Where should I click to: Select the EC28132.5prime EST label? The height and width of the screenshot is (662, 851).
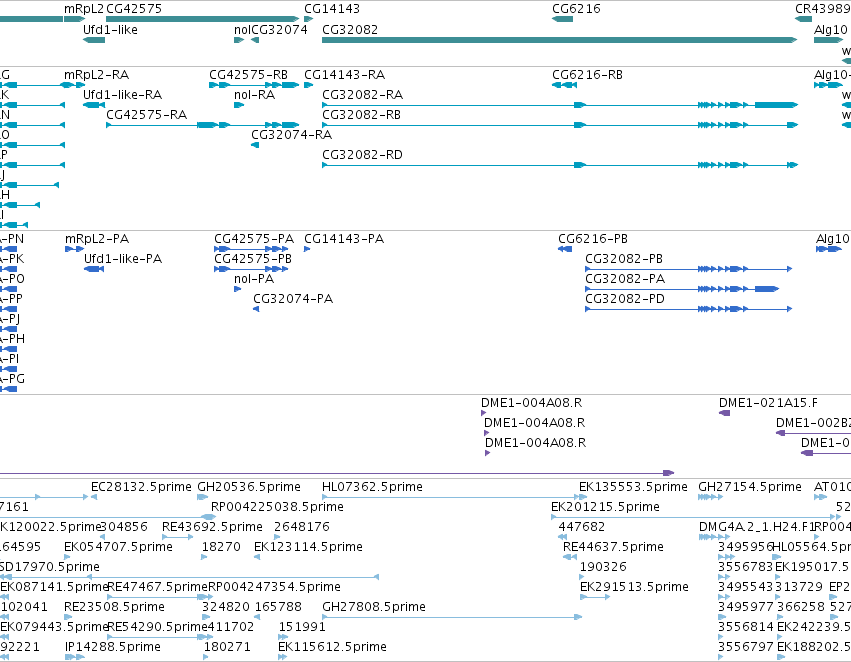click(141, 487)
